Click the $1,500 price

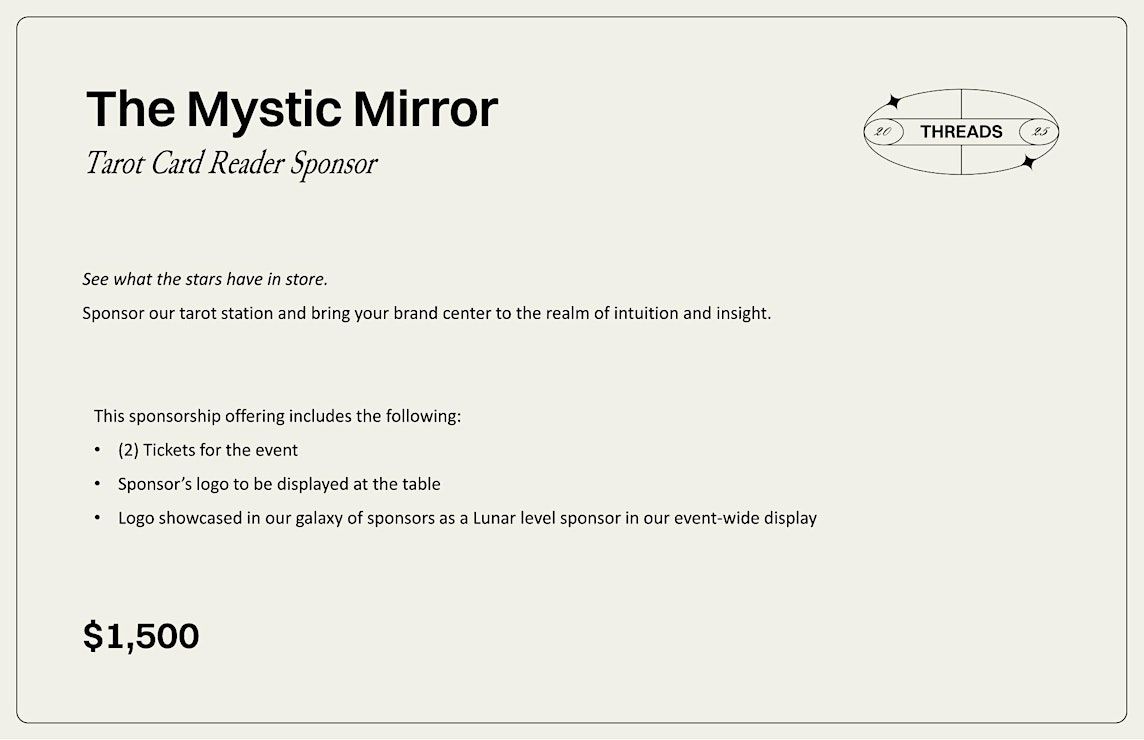(141, 636)
